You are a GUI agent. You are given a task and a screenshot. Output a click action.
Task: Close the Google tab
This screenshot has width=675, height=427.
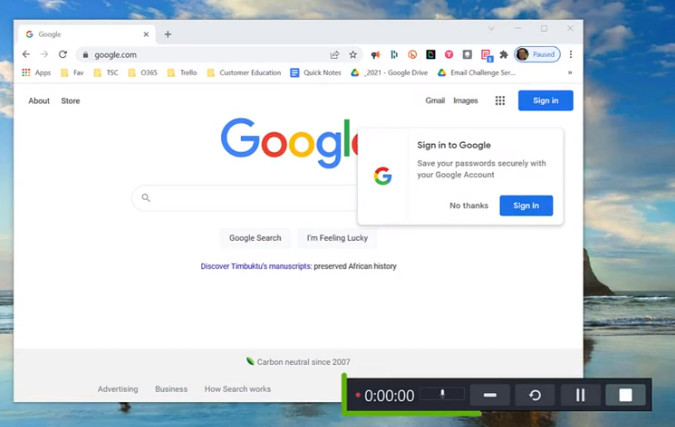click(146, 34)
